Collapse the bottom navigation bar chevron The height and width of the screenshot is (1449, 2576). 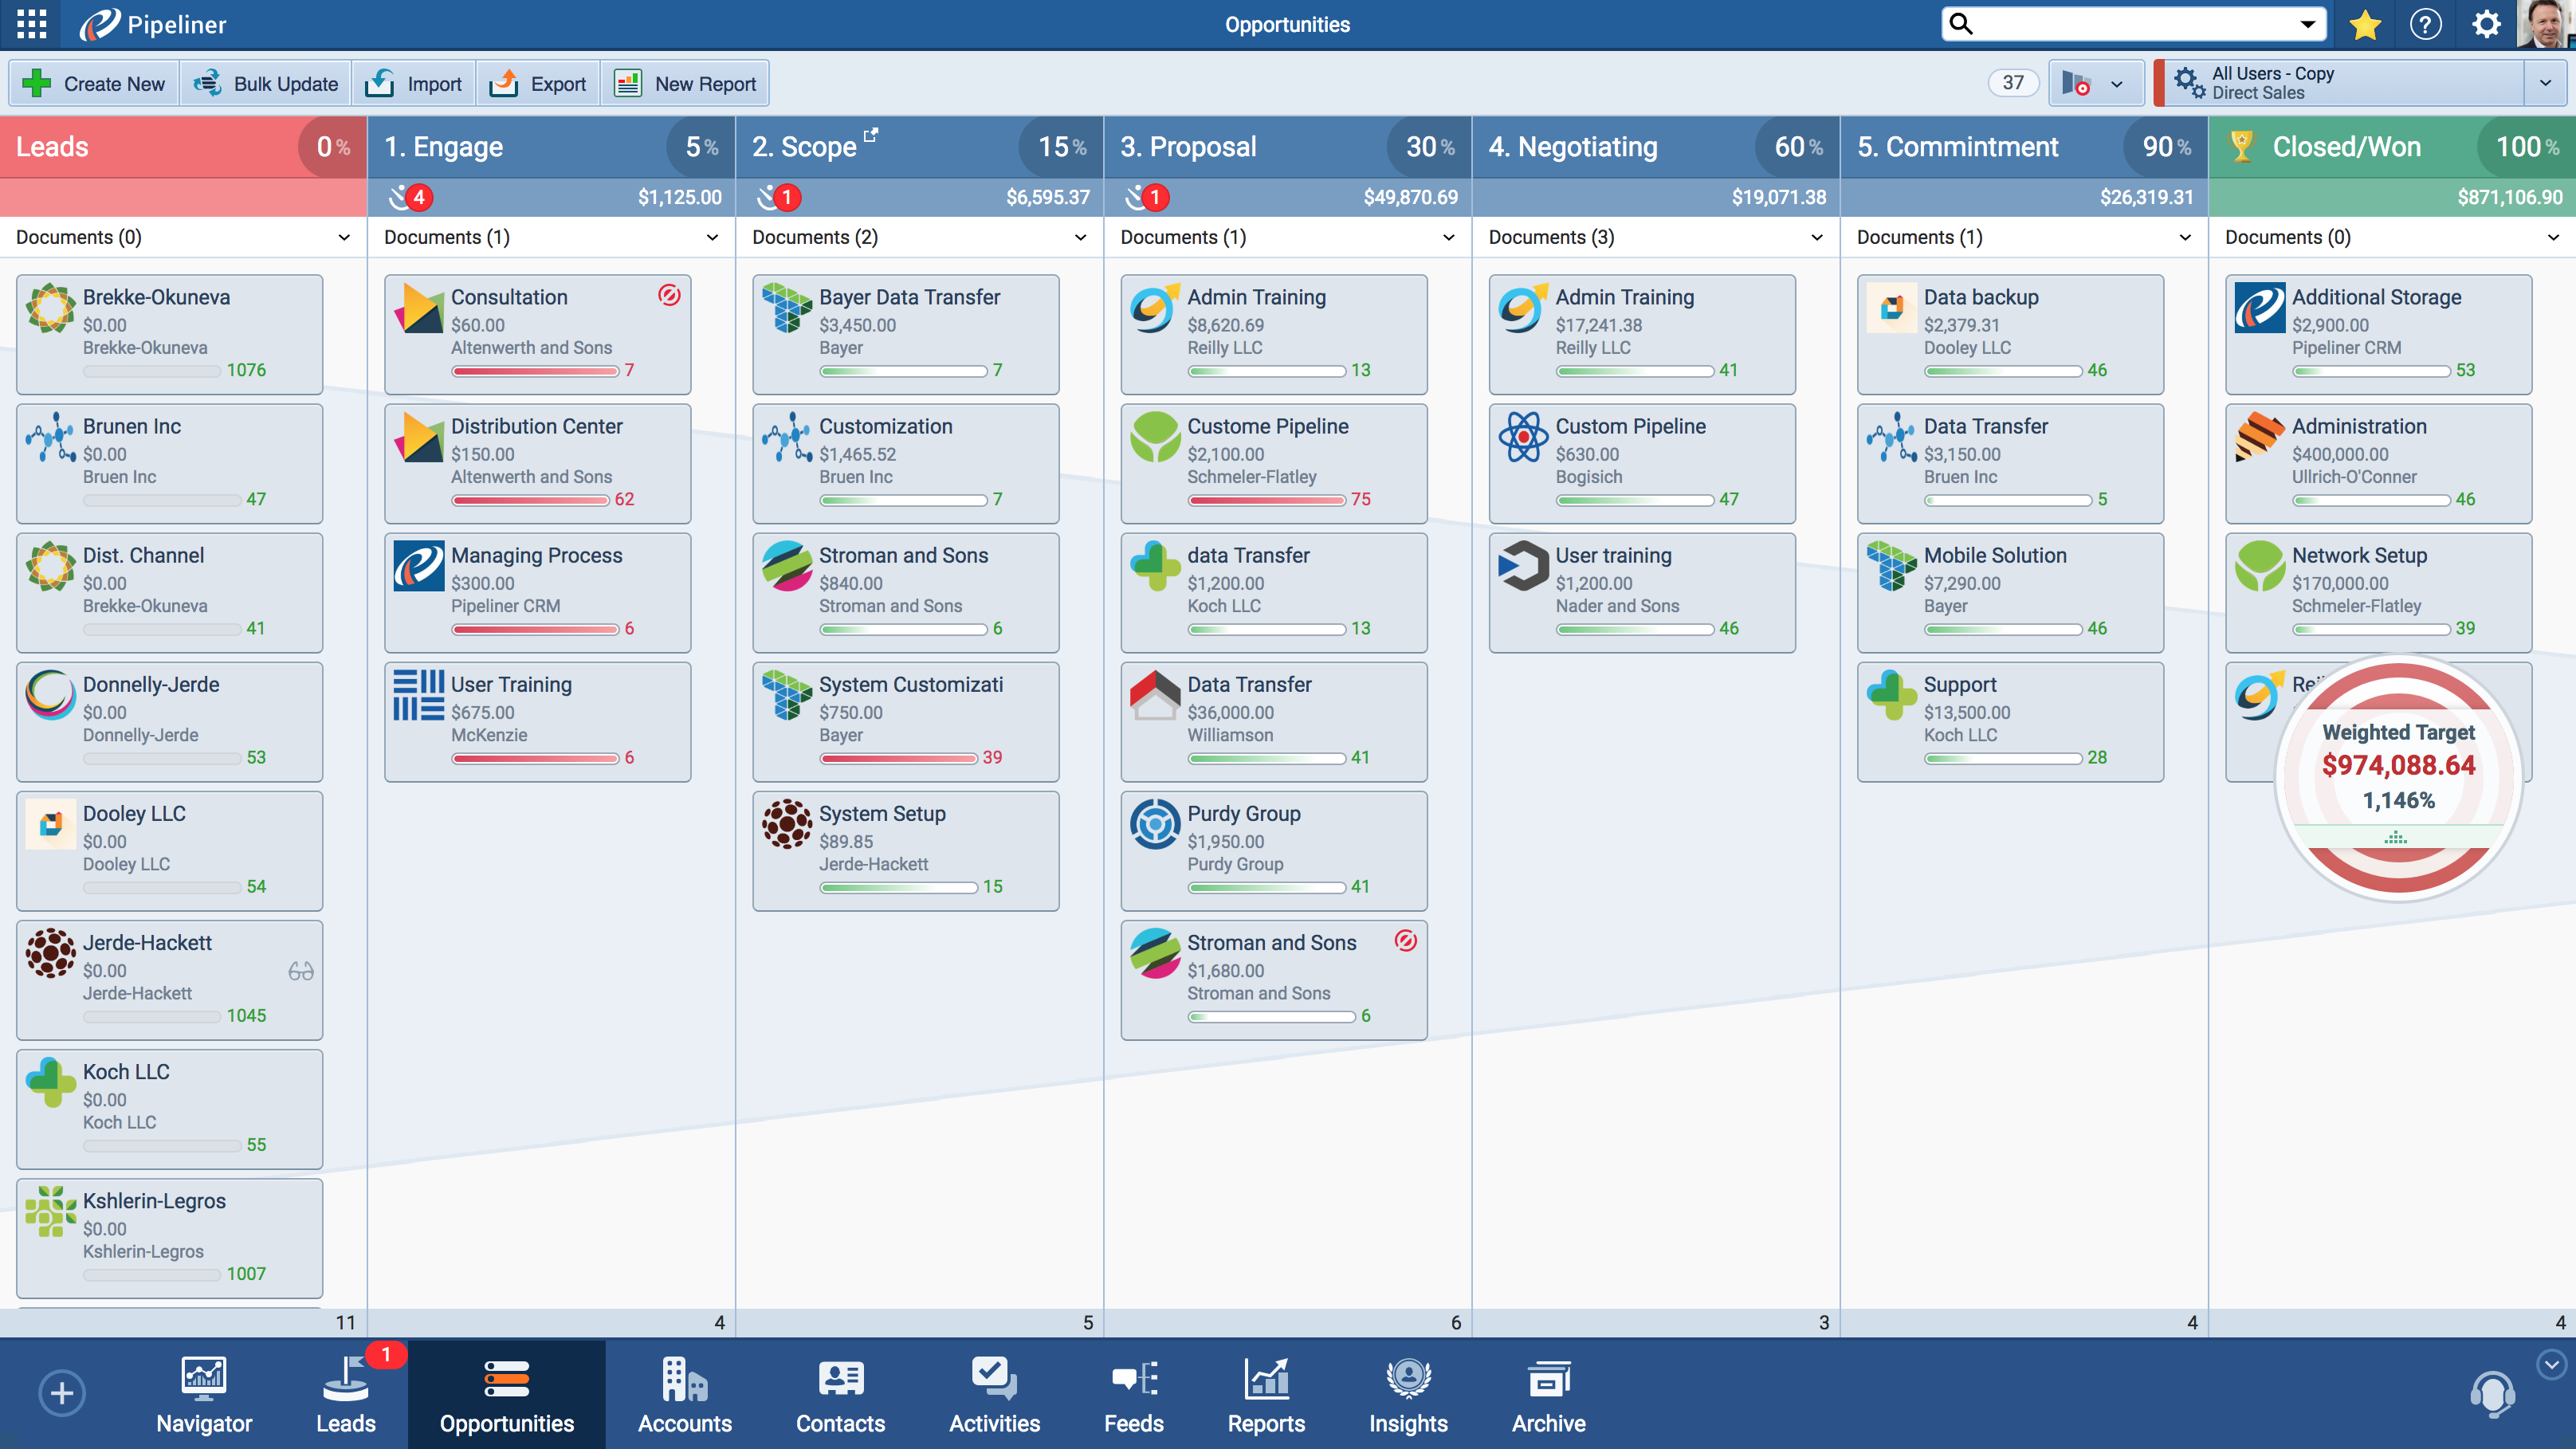click(x=2551, y=1364)
